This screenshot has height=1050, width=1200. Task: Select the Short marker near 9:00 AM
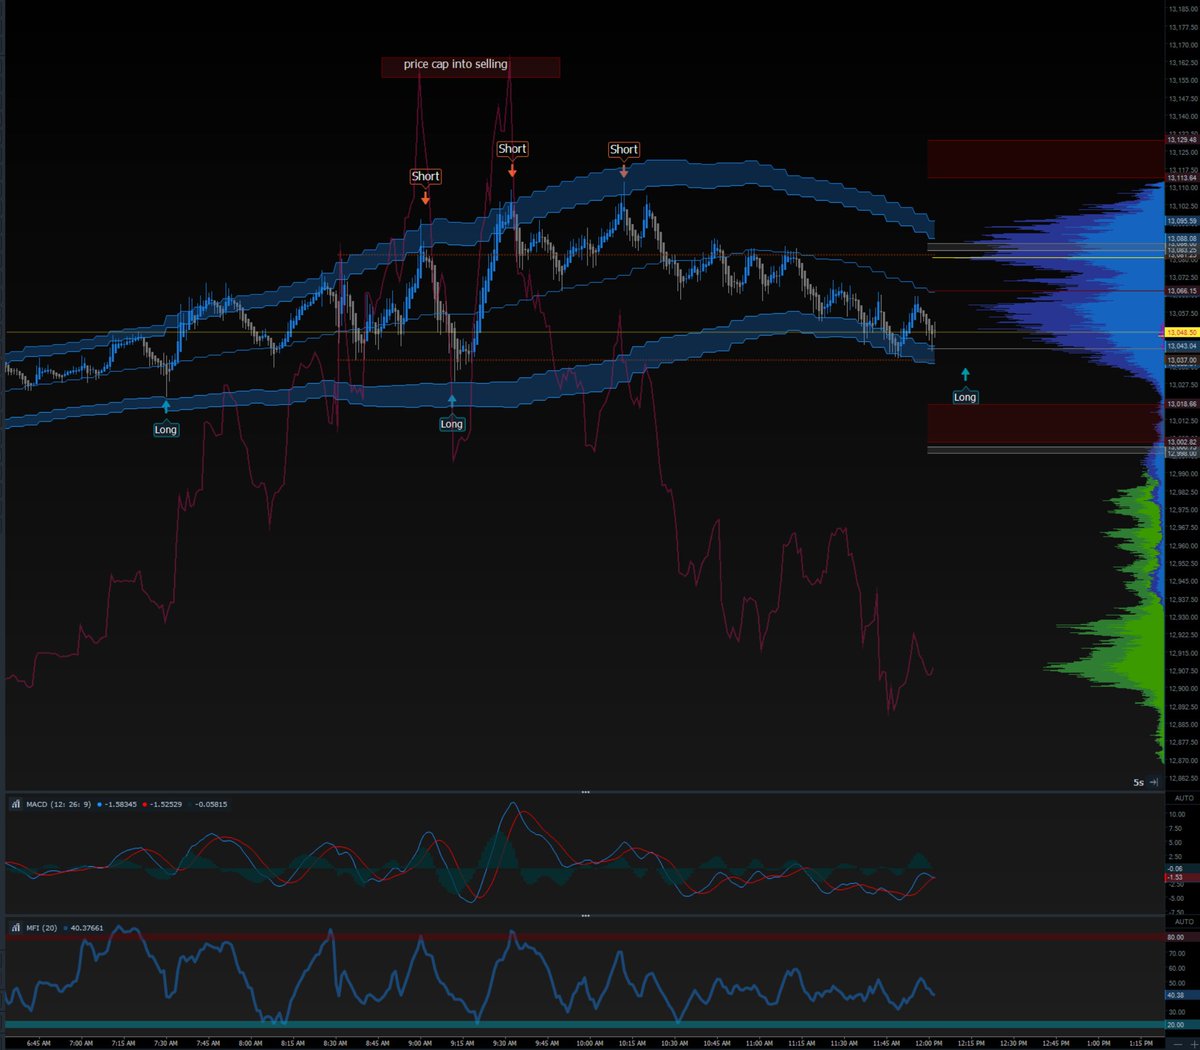tap(425, 176)
